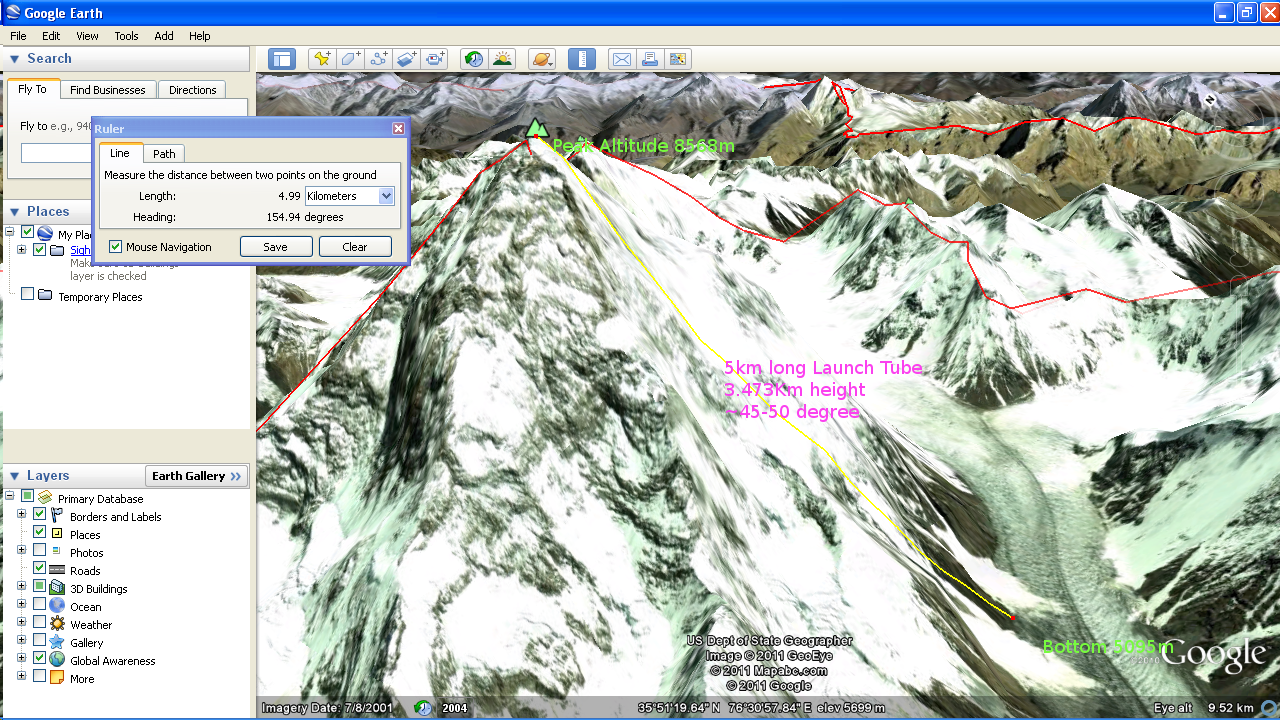The image size is (1280, 720).
Task: Add an image overlay from the toolbar
Action: [406, 59]
